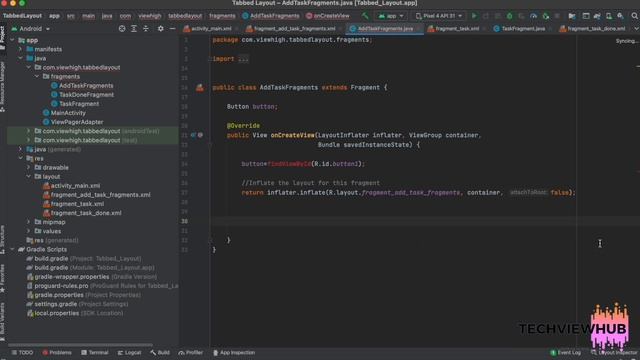Collapse the fragments package
The height and width of the screenshot is (360, 640).
tap(37, 76)
